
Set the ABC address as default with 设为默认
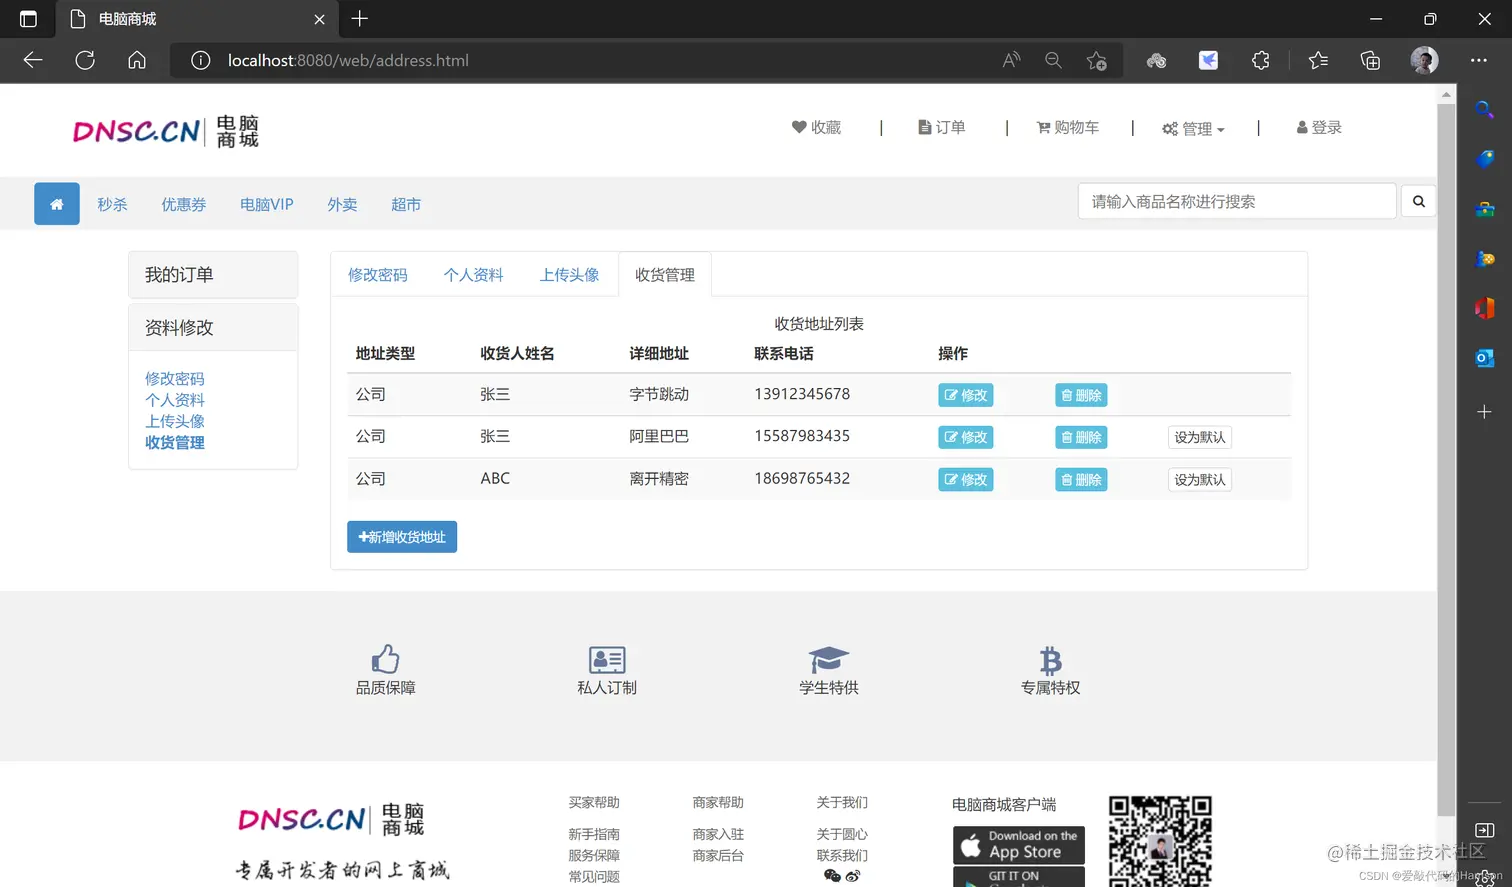click(x=1198, y=479)
